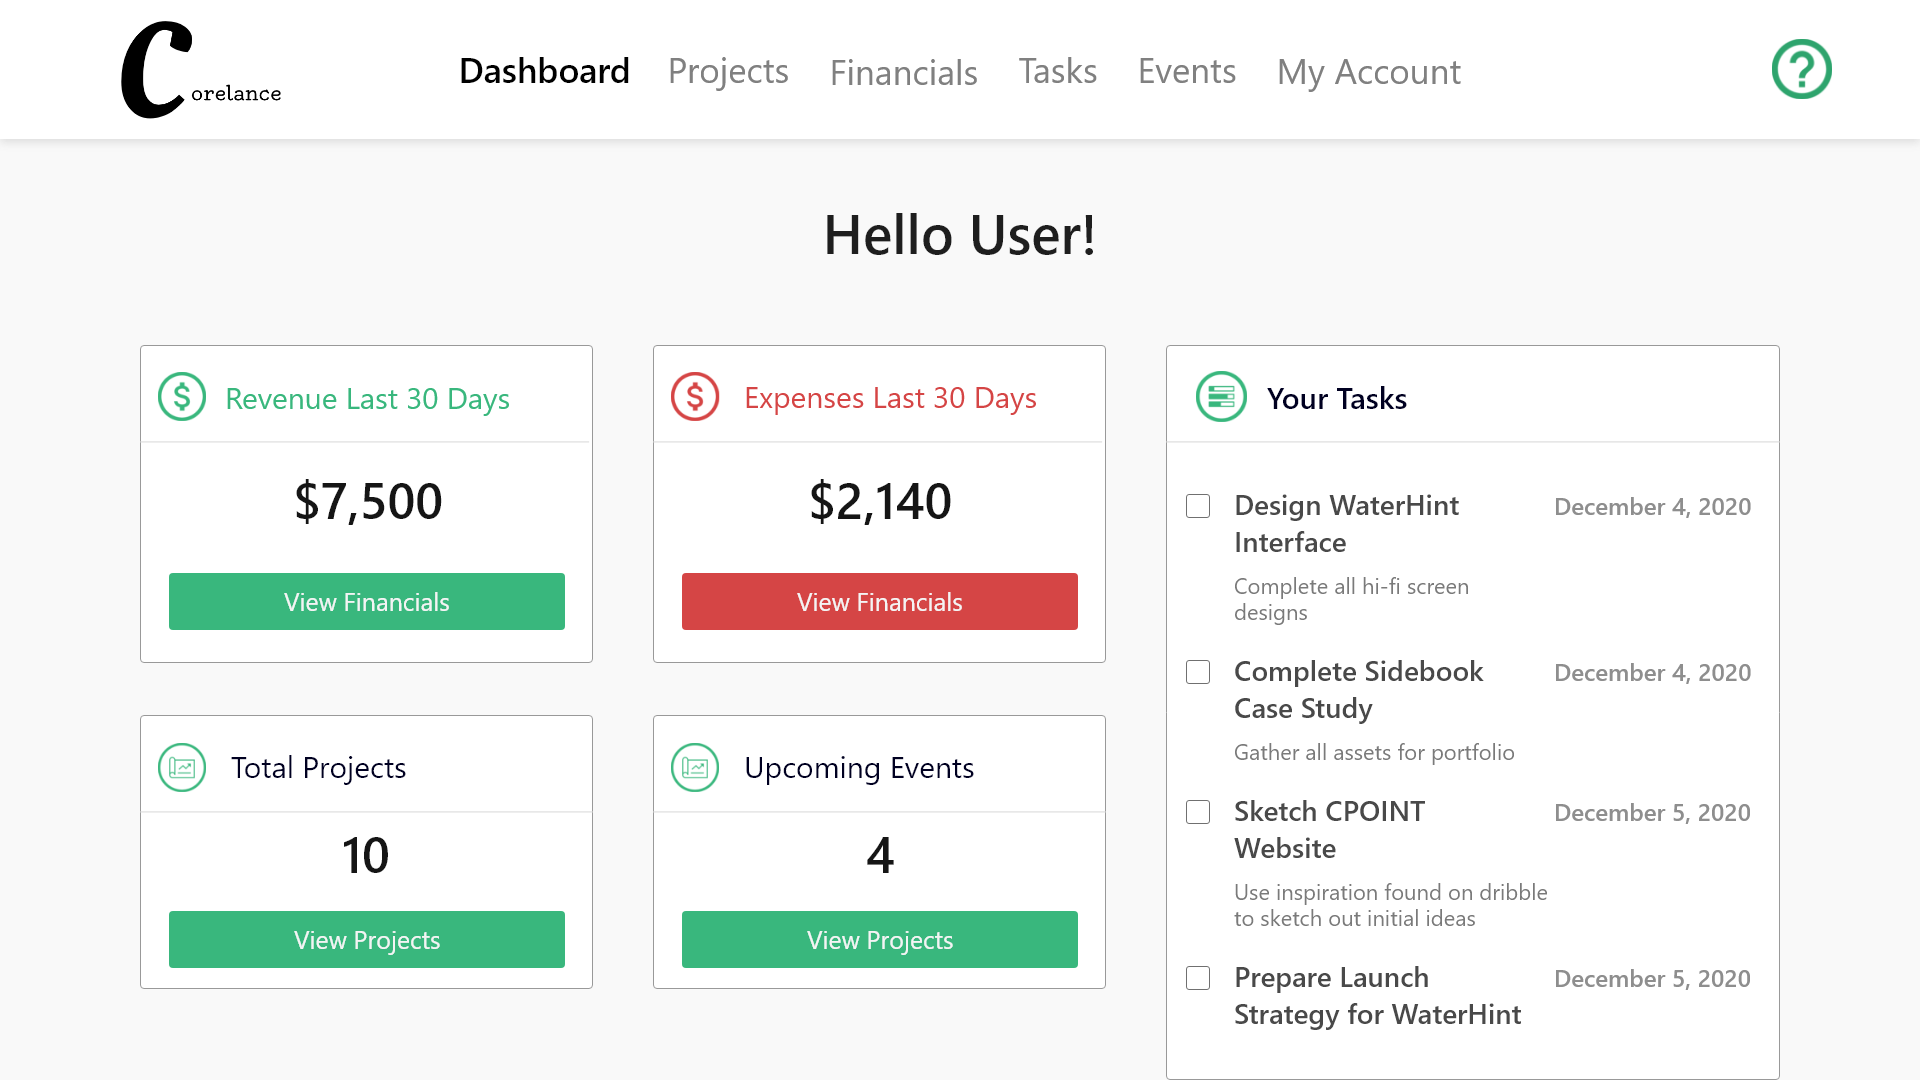Click View Projects under Total Projects
The width and height of the screenshot is (1920, 1080).
point(367,939)
